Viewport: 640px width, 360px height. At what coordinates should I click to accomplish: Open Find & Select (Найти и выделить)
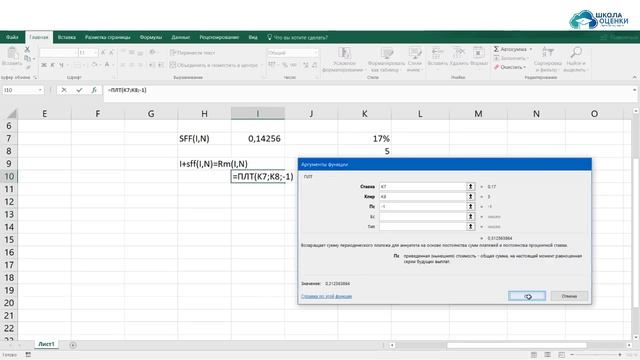coord(575,60)
